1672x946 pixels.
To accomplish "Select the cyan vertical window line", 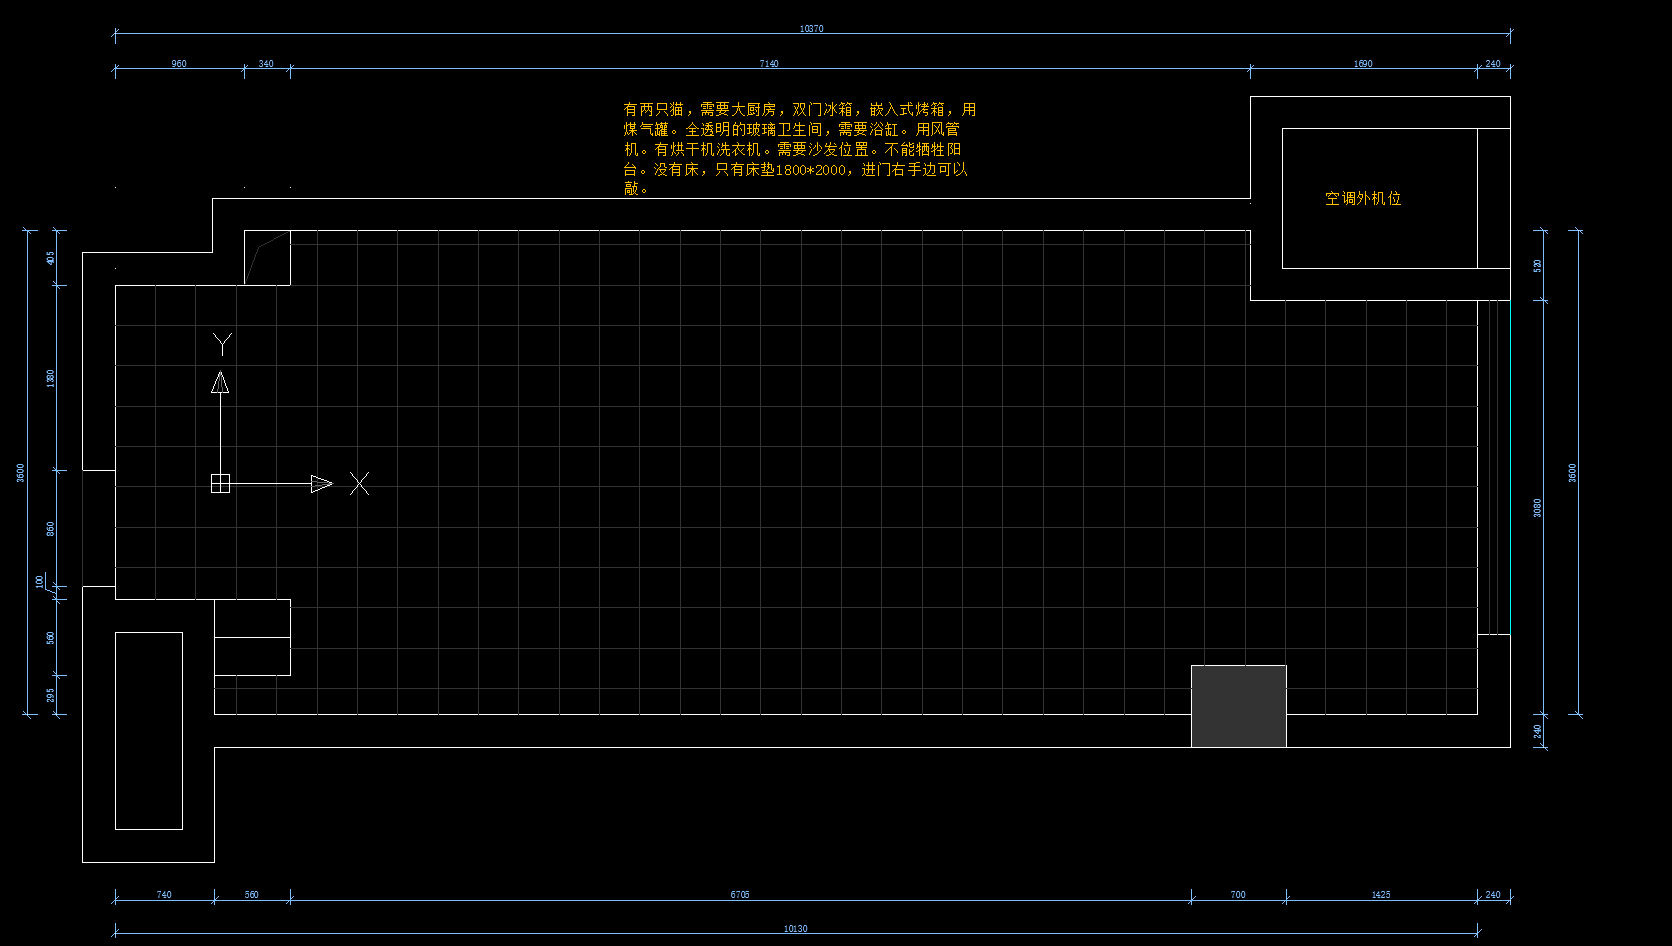I will (x=1510, y=467).
